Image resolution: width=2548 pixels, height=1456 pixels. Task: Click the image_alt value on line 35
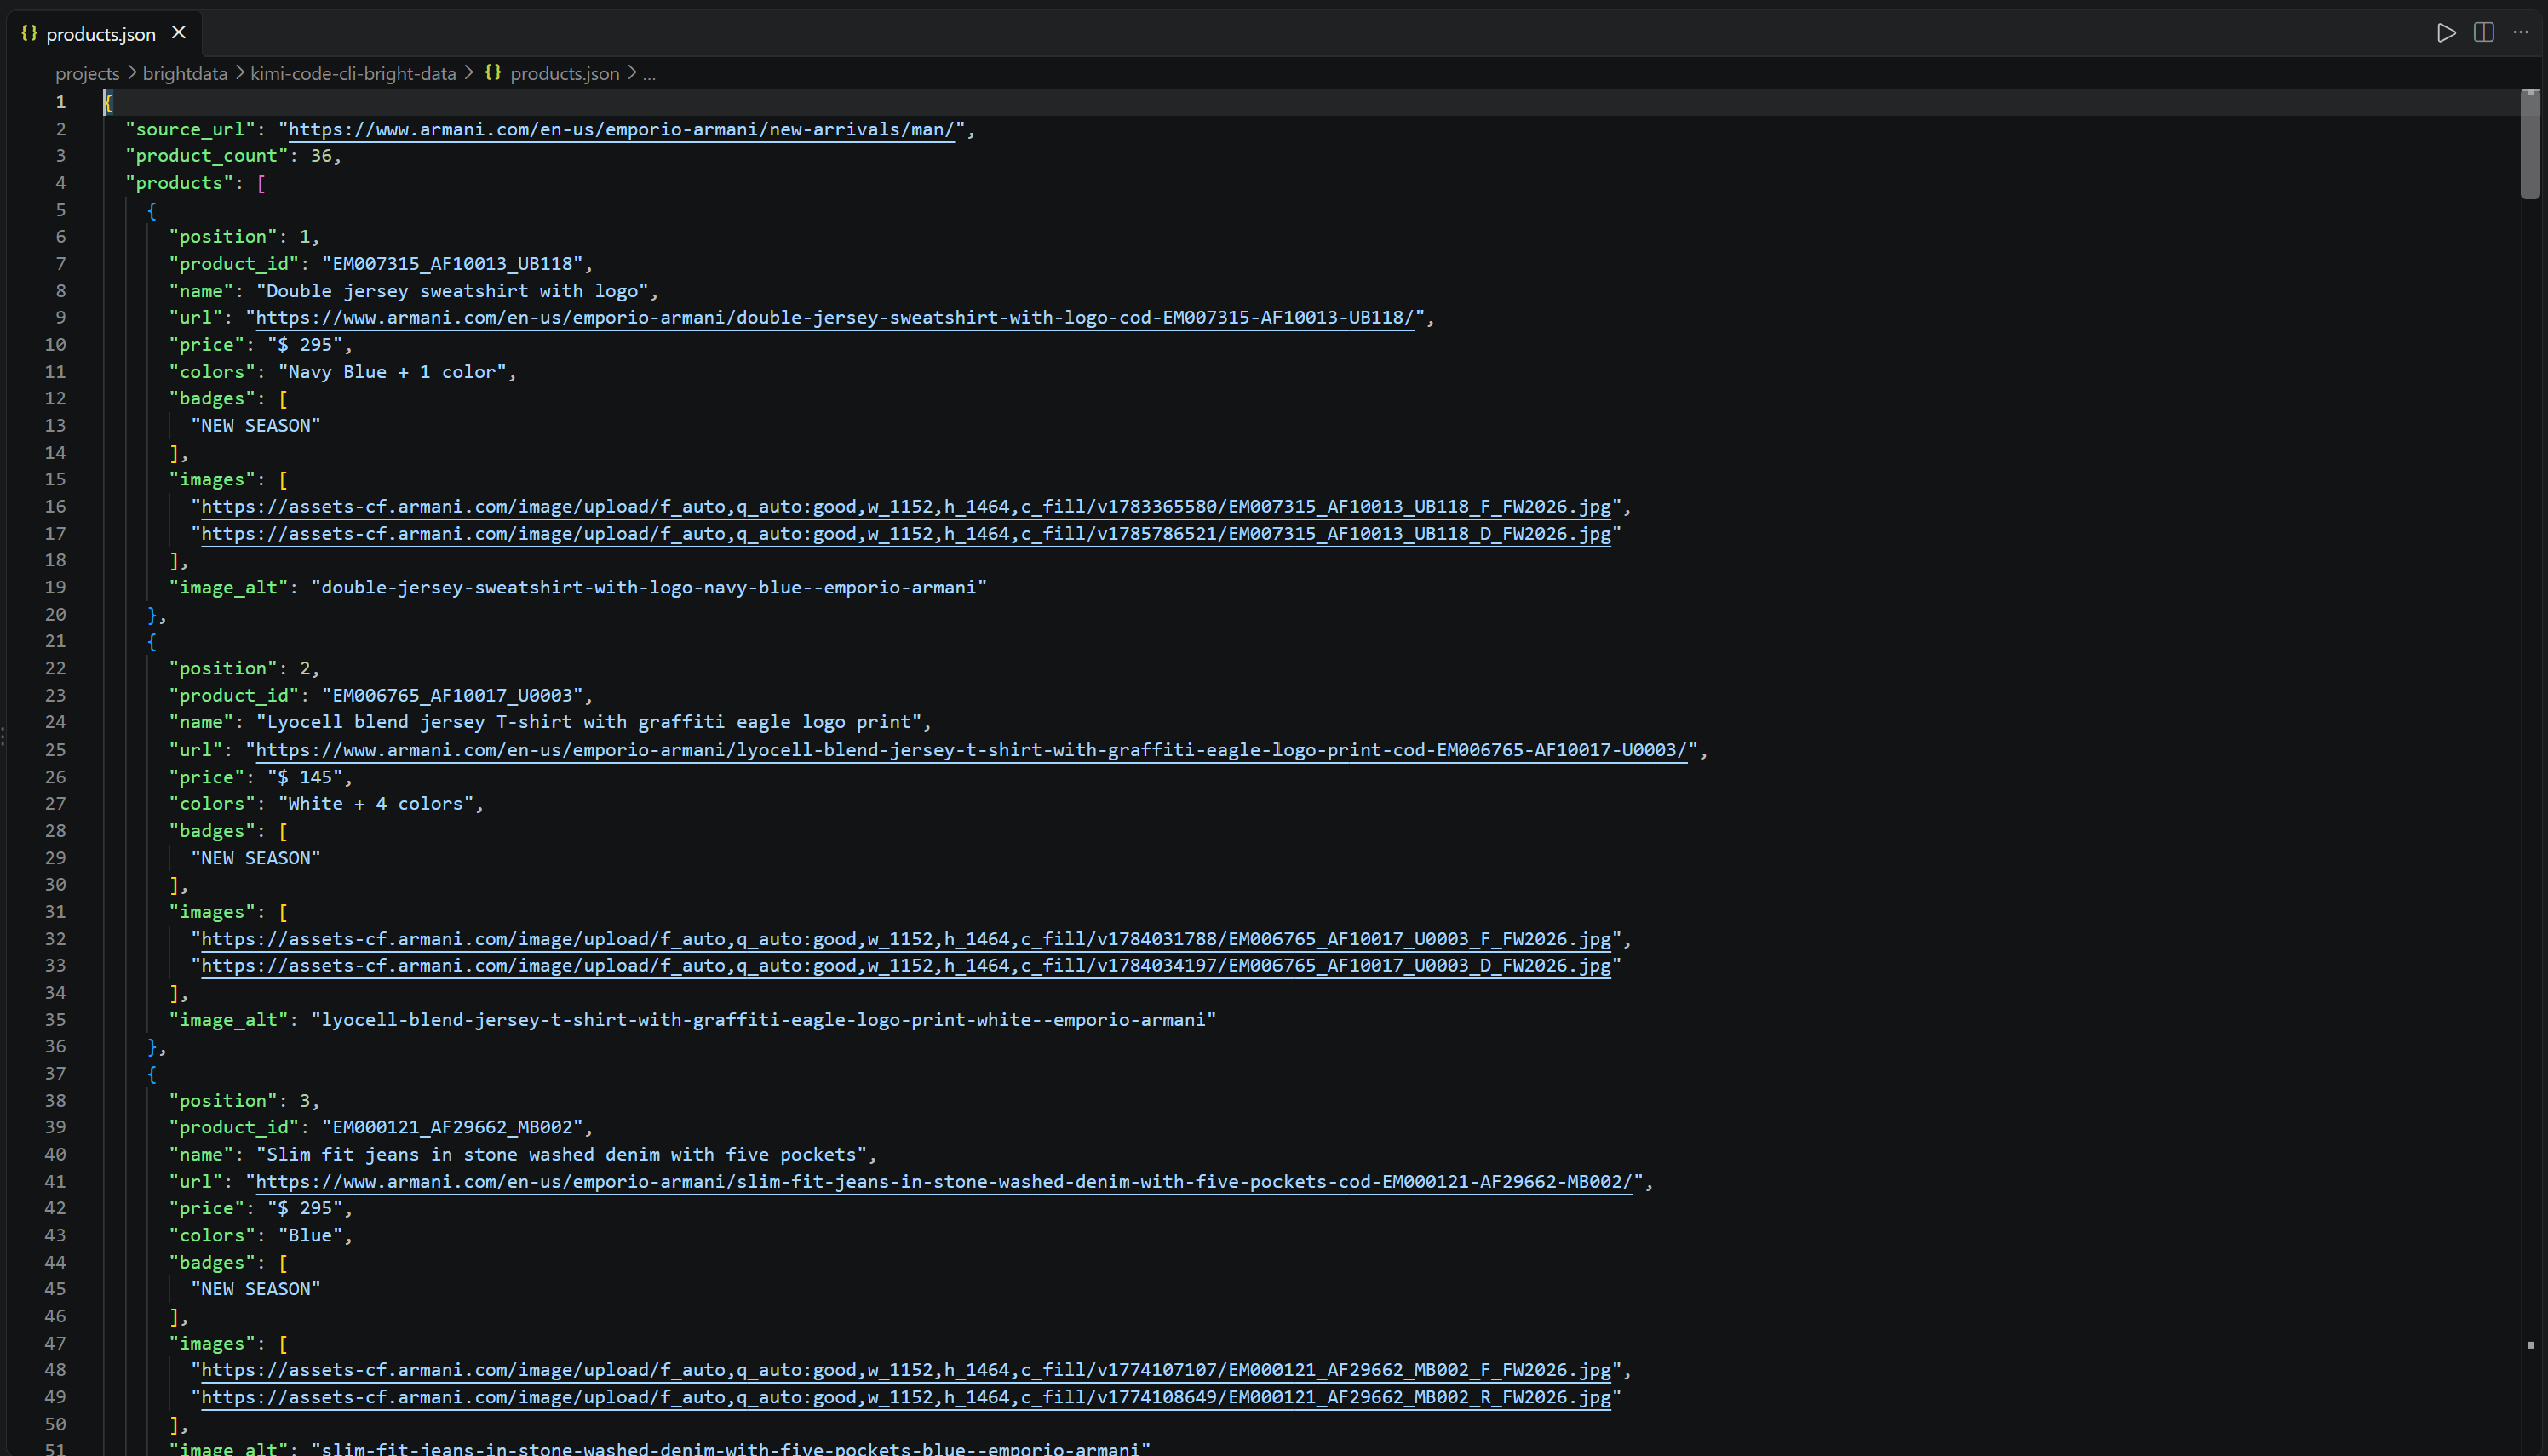click(x=764, y=1020)
